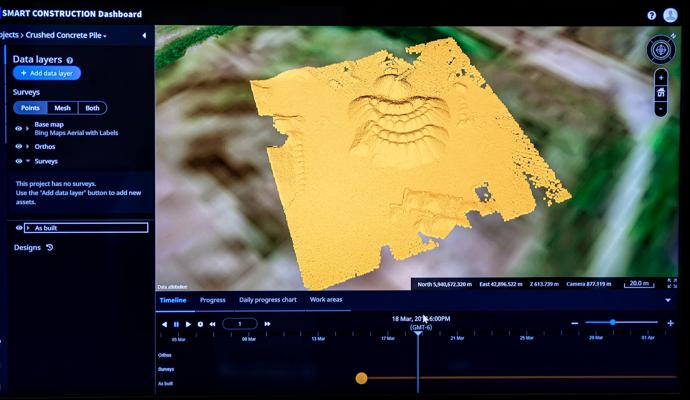This screenshot has height=400, width=690.
Task: Click the compass navigation control
Action: click(661, 48)
